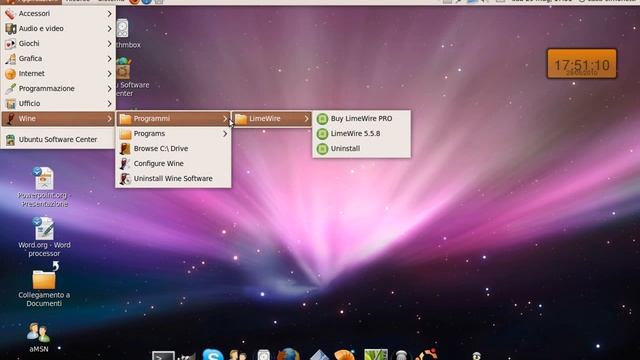640x360 pixels.
Task: Choose Uninstall Wine Software
Action: pos(173,179)
